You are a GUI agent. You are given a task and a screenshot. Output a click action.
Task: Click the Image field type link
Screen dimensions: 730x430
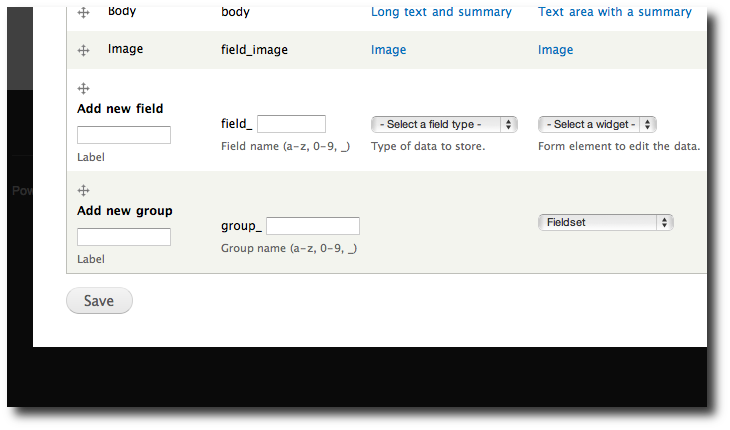point(388,49)
